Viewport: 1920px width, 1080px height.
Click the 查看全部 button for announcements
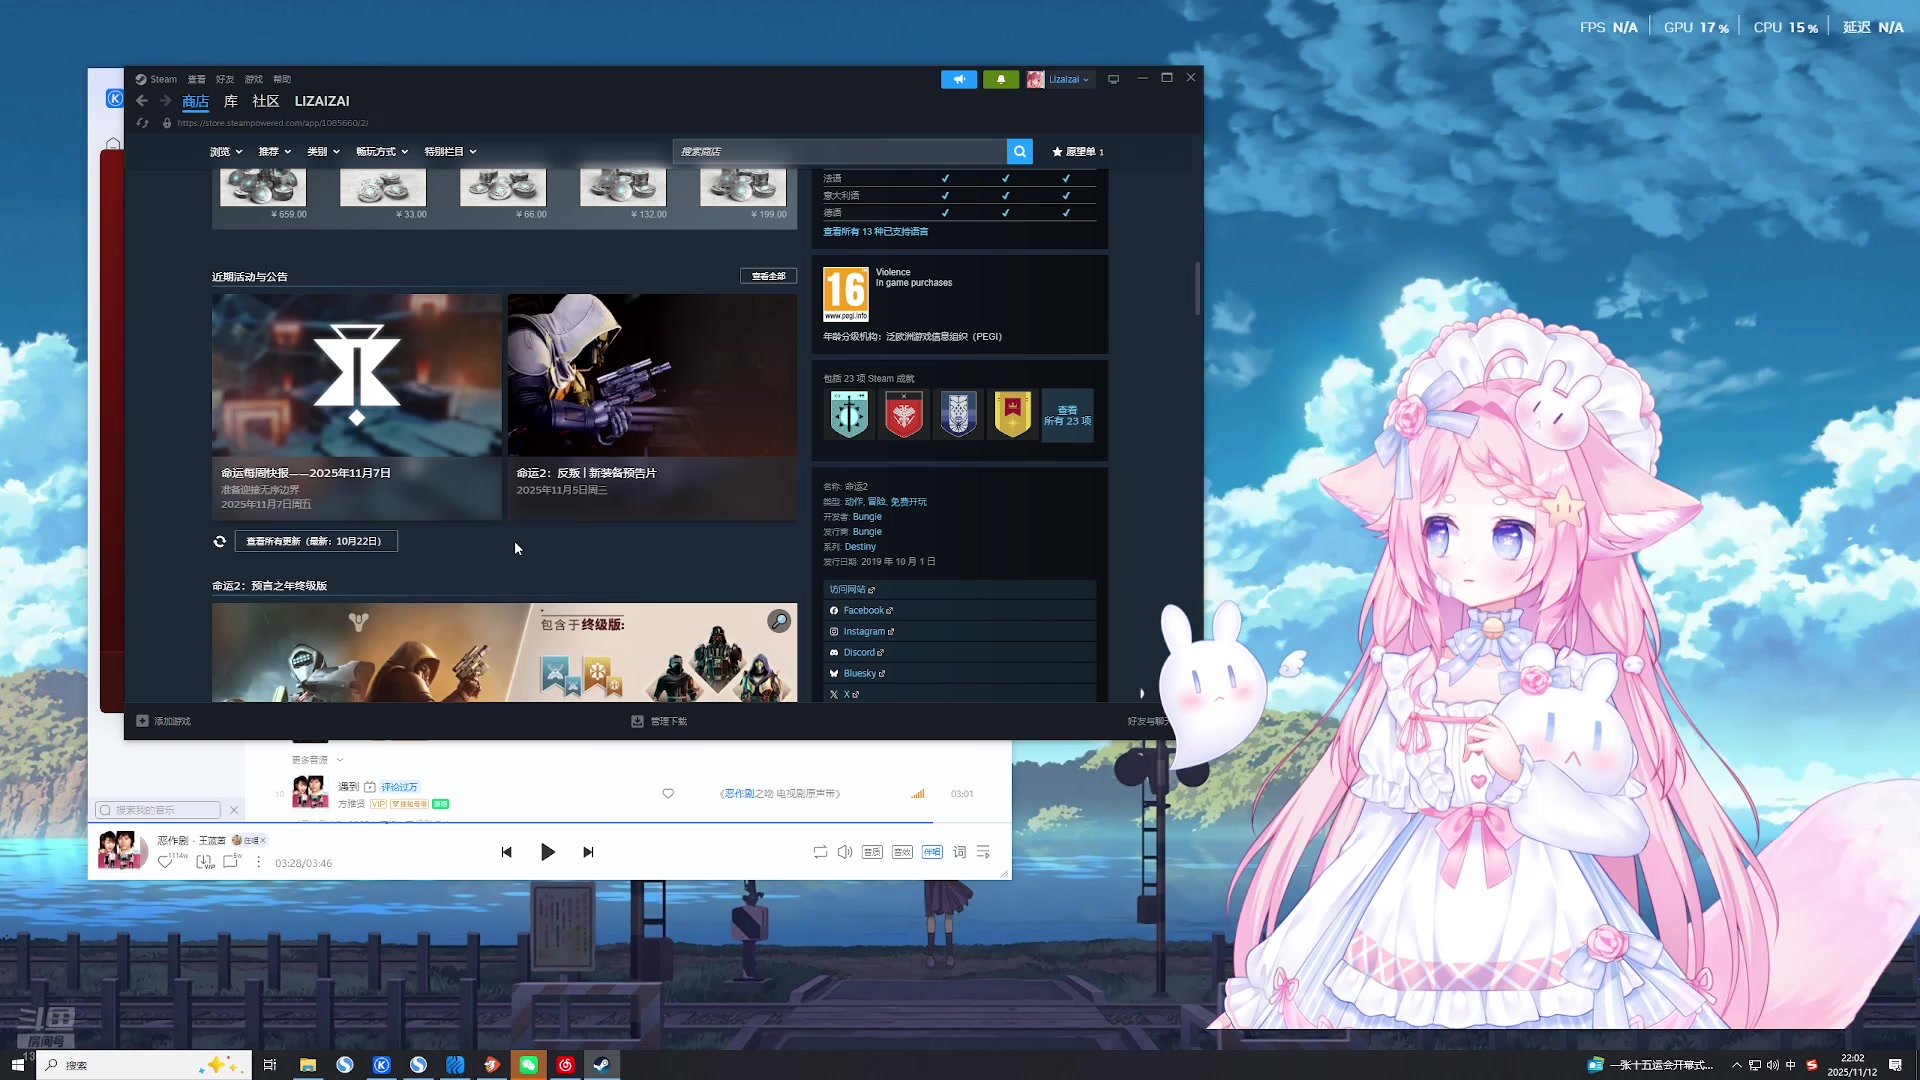point(768,276)
